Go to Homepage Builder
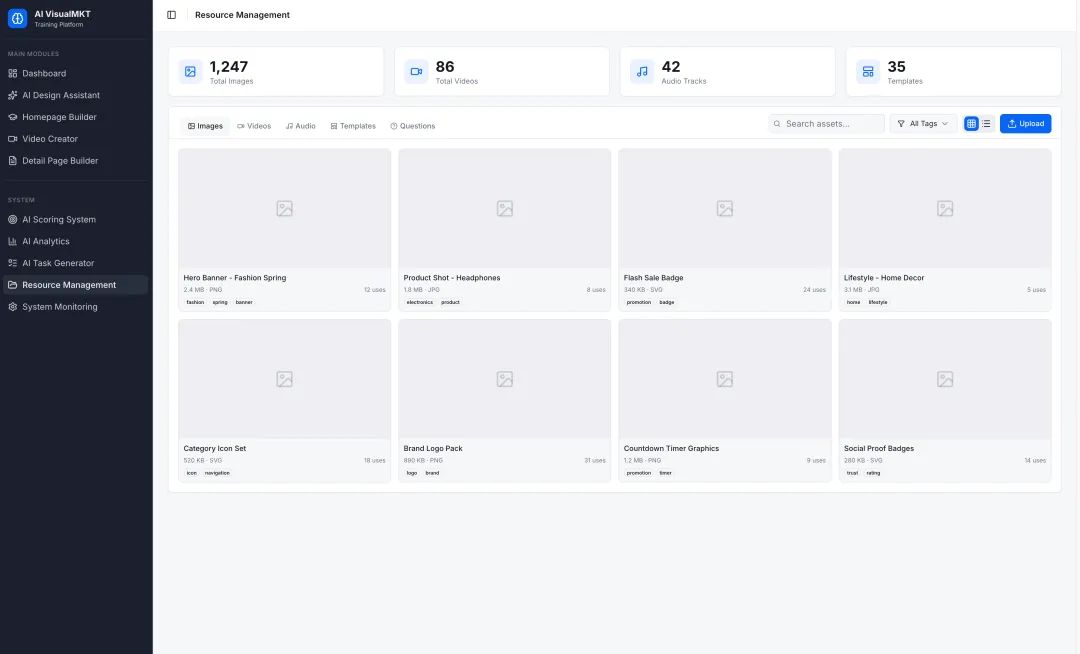Screen dimensions: 1080x654 pos(75,117)
